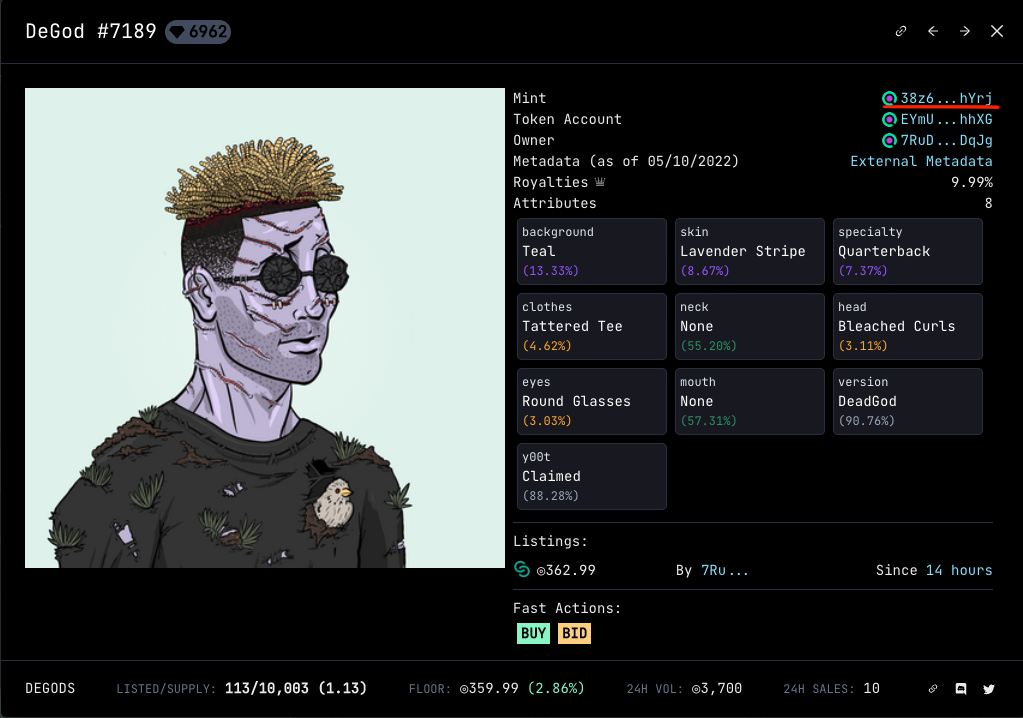Copy link icon in top header
1023x718 pixels.
point(901,31)
